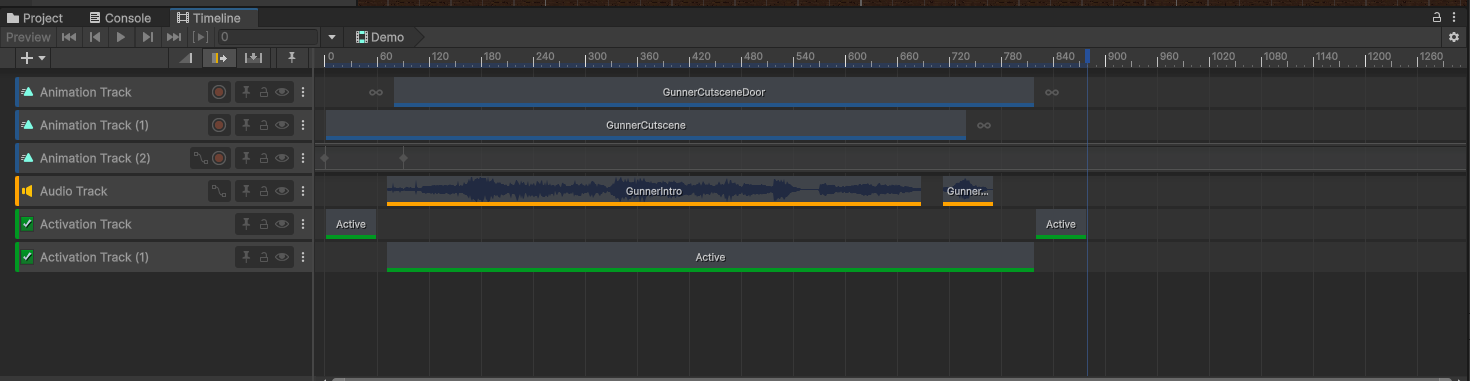Toggle the Preview mode button
Screen dimensions: 1470x381
pyautogui.click(x=28, y=37)
